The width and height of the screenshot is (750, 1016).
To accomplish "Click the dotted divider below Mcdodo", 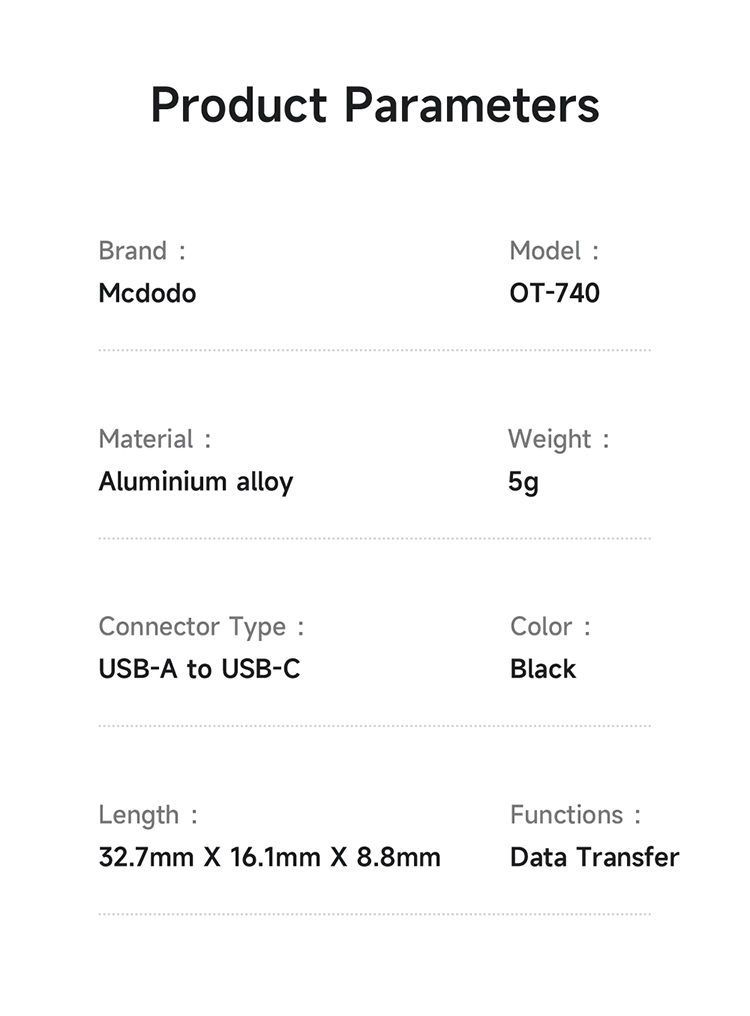I will coord(374,350).
